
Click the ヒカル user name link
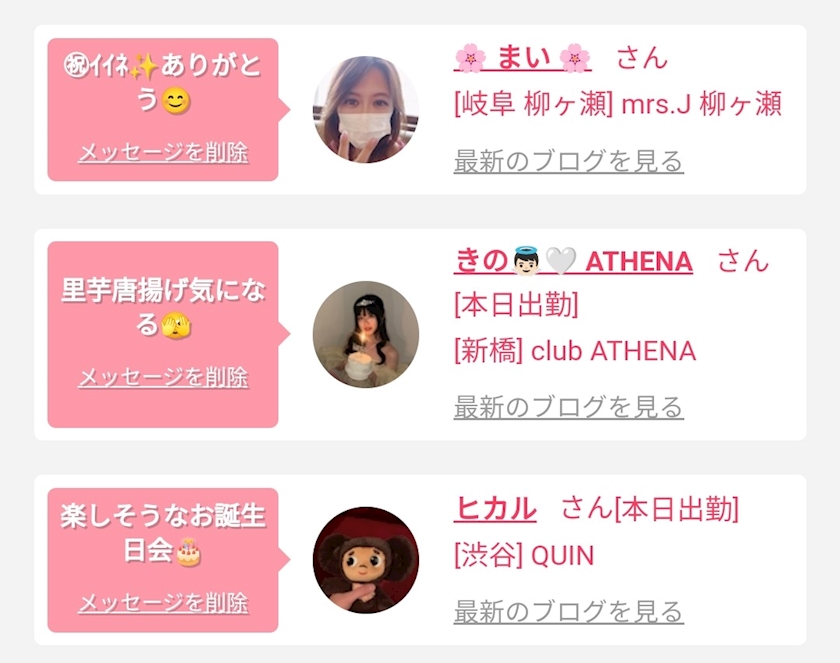pyautogui.click(x=495, y=509)
